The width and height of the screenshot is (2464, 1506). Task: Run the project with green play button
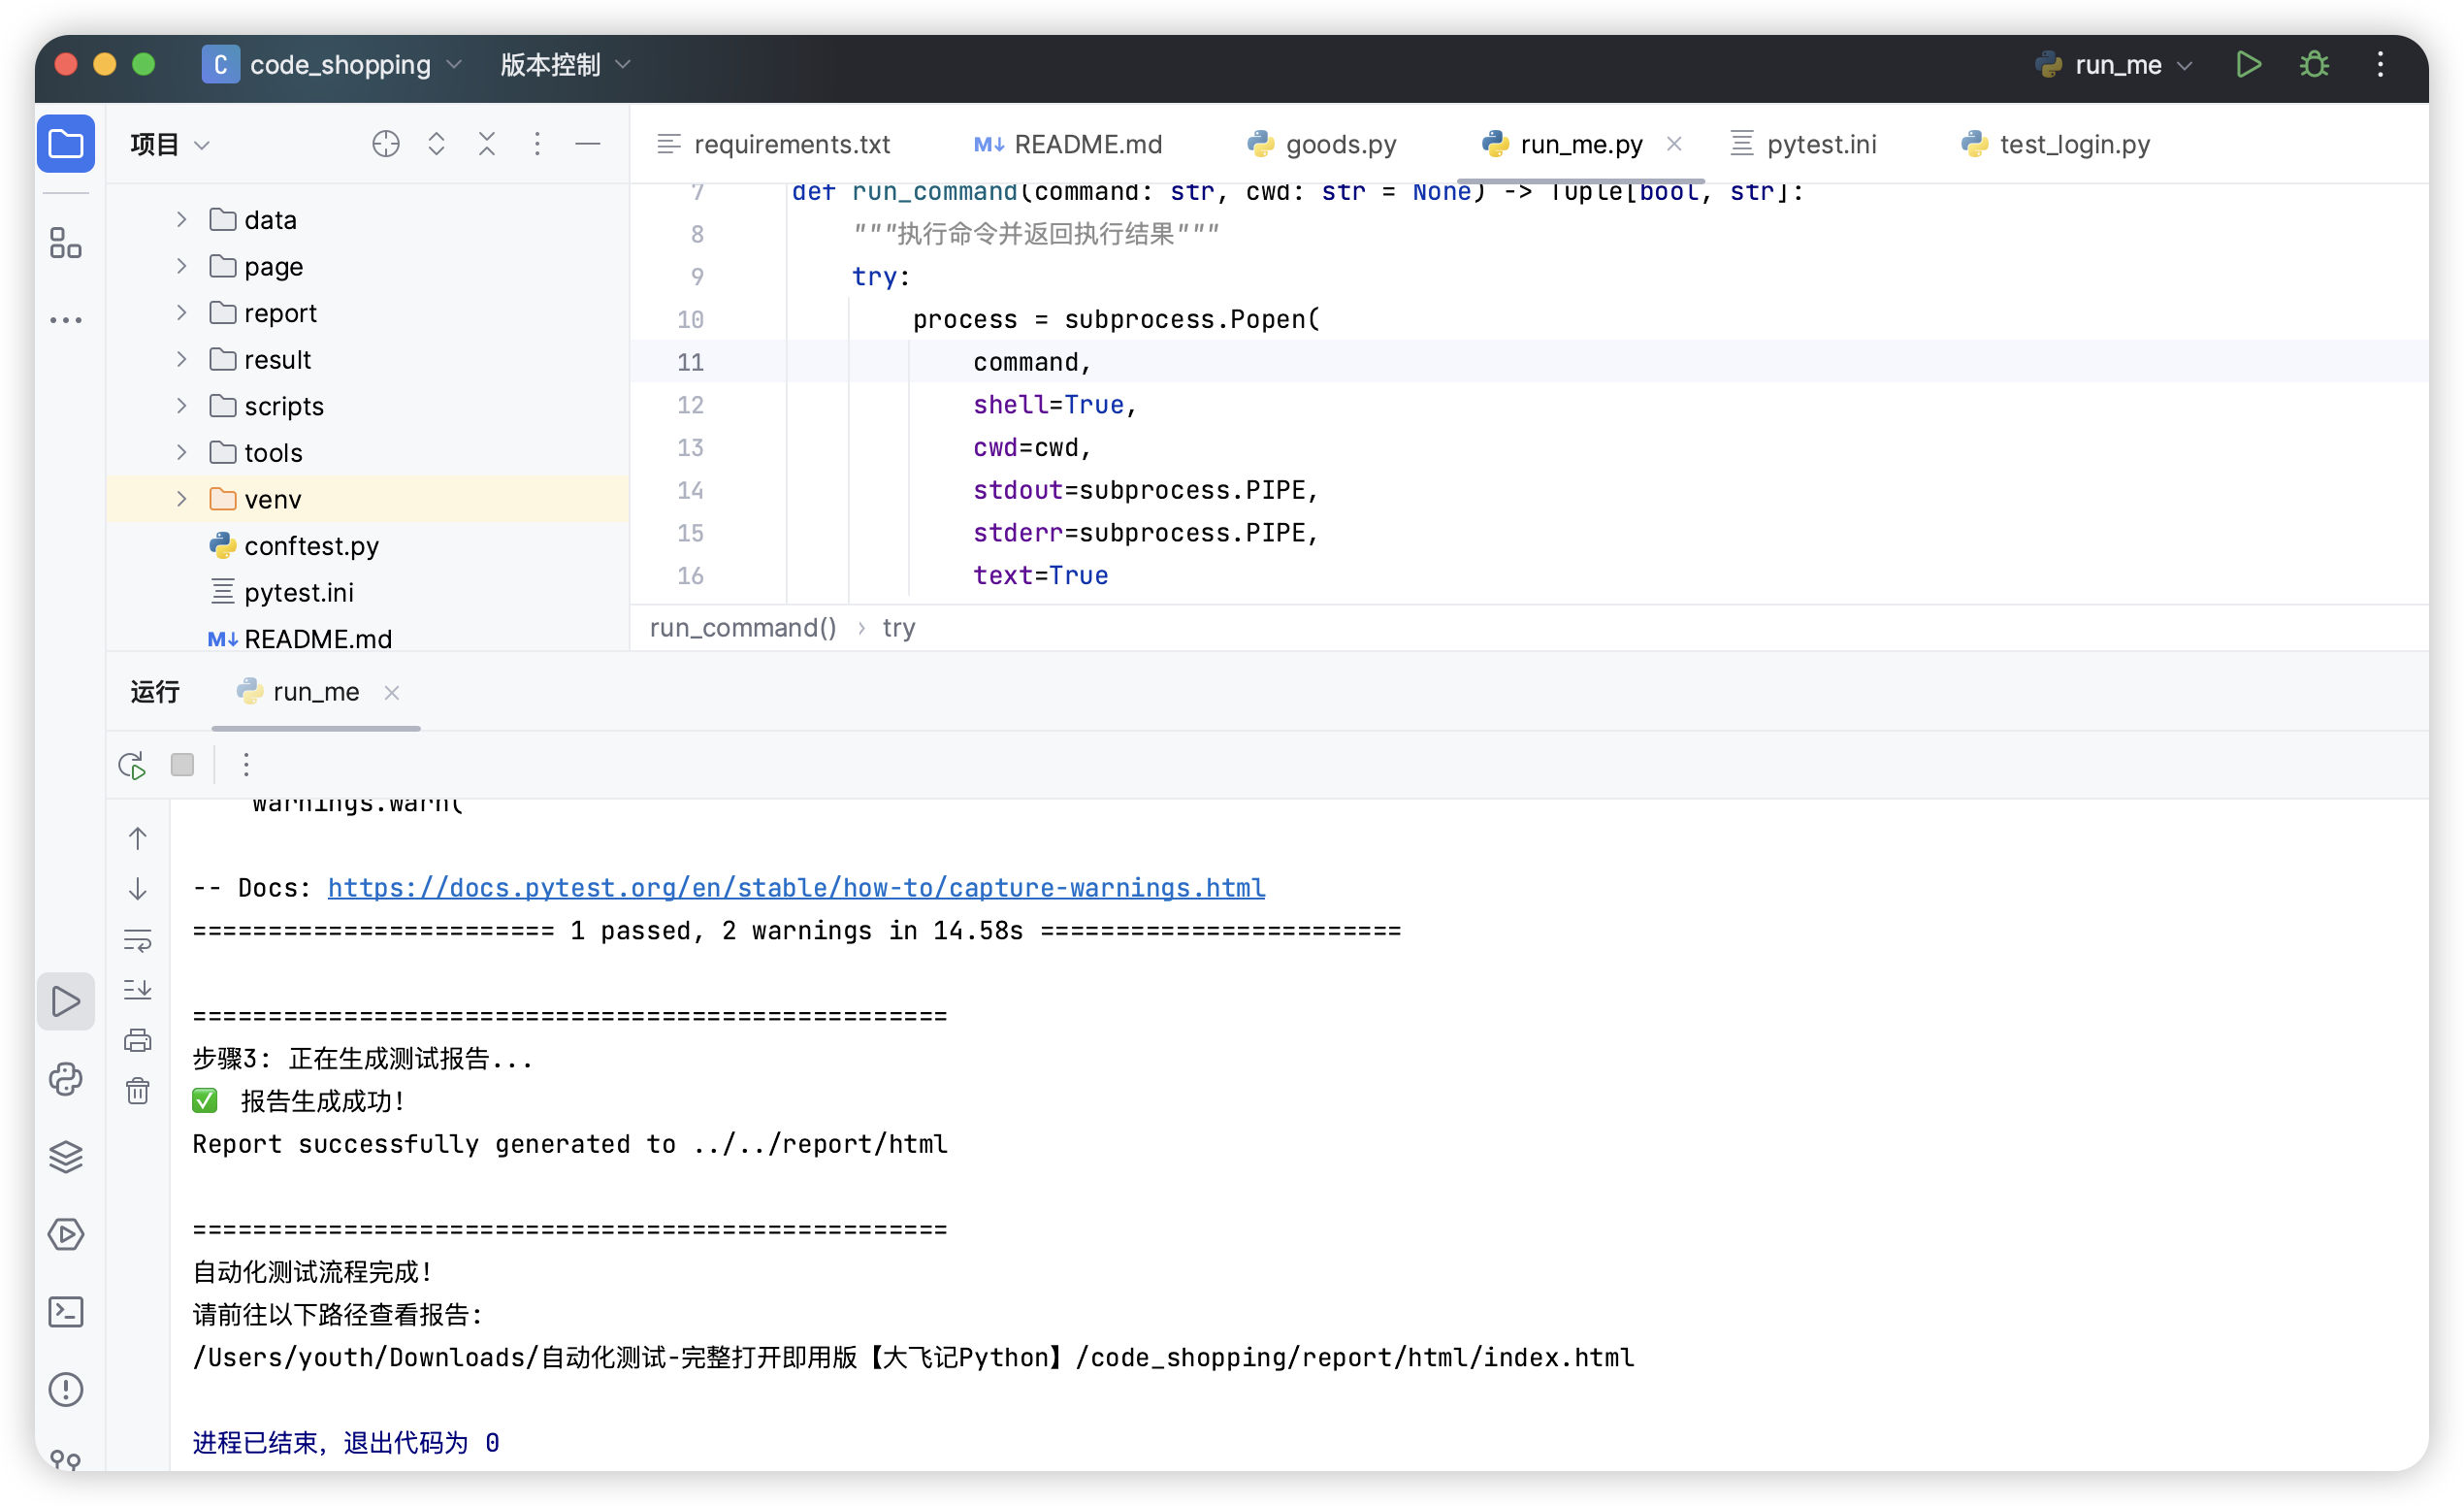coord(2248,65)
